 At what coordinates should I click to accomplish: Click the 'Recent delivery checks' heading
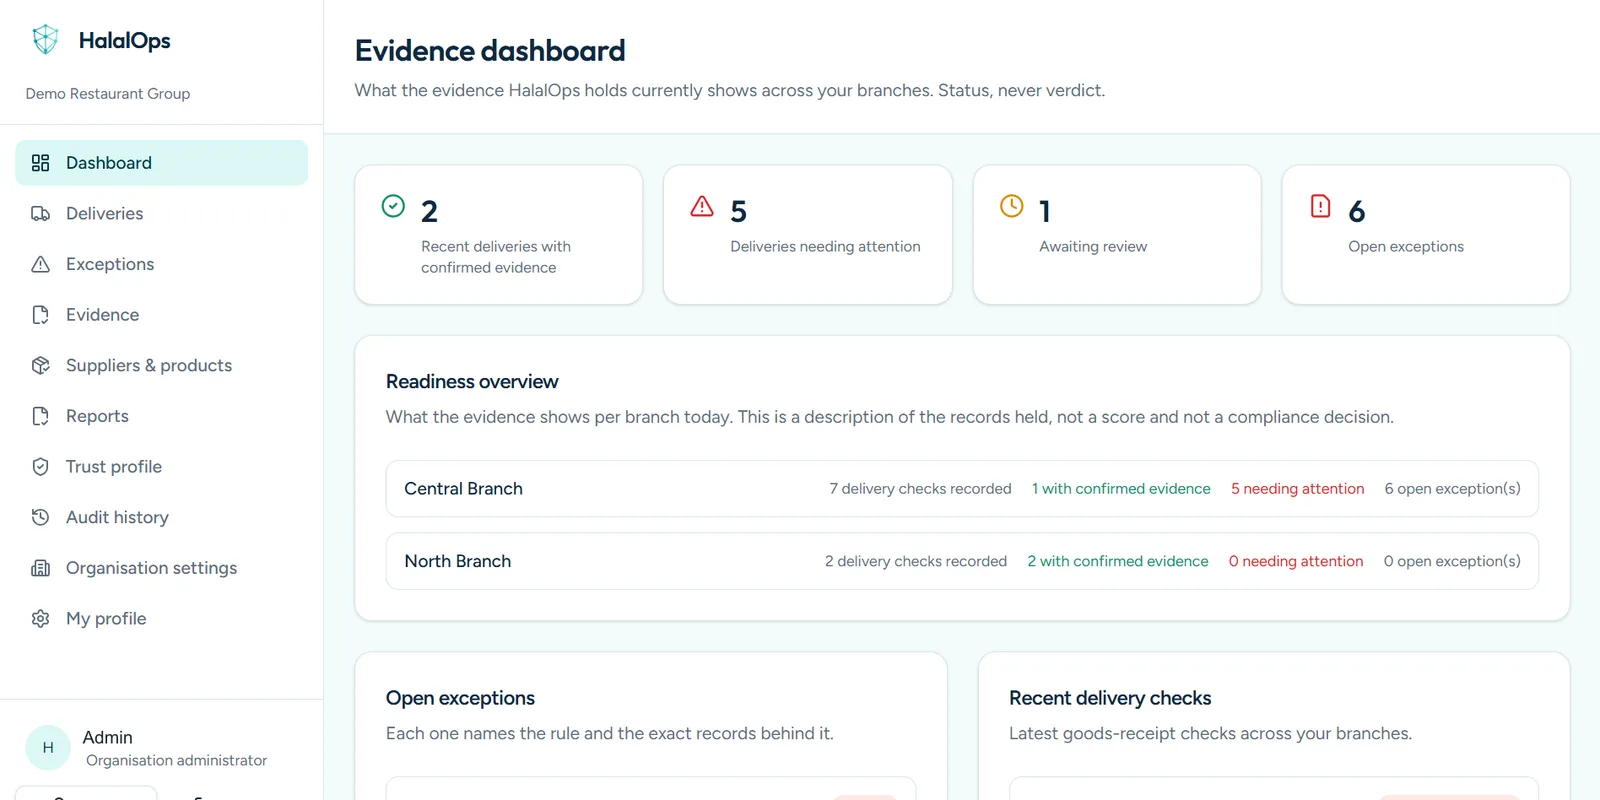point(1110,698)
